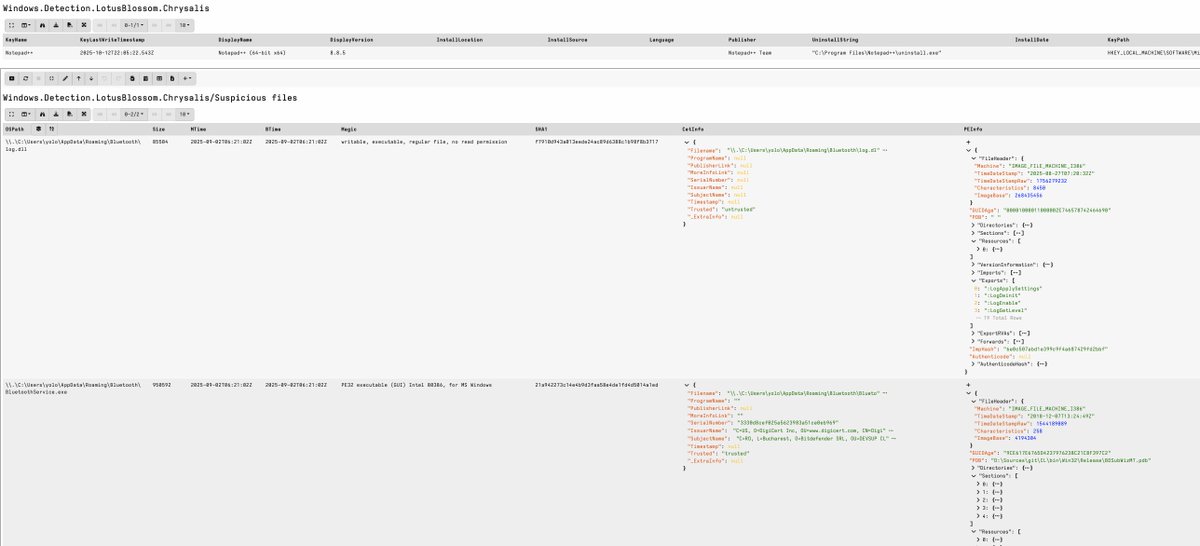Click export file icon in Suspicious files toolbar

[70, 114]
